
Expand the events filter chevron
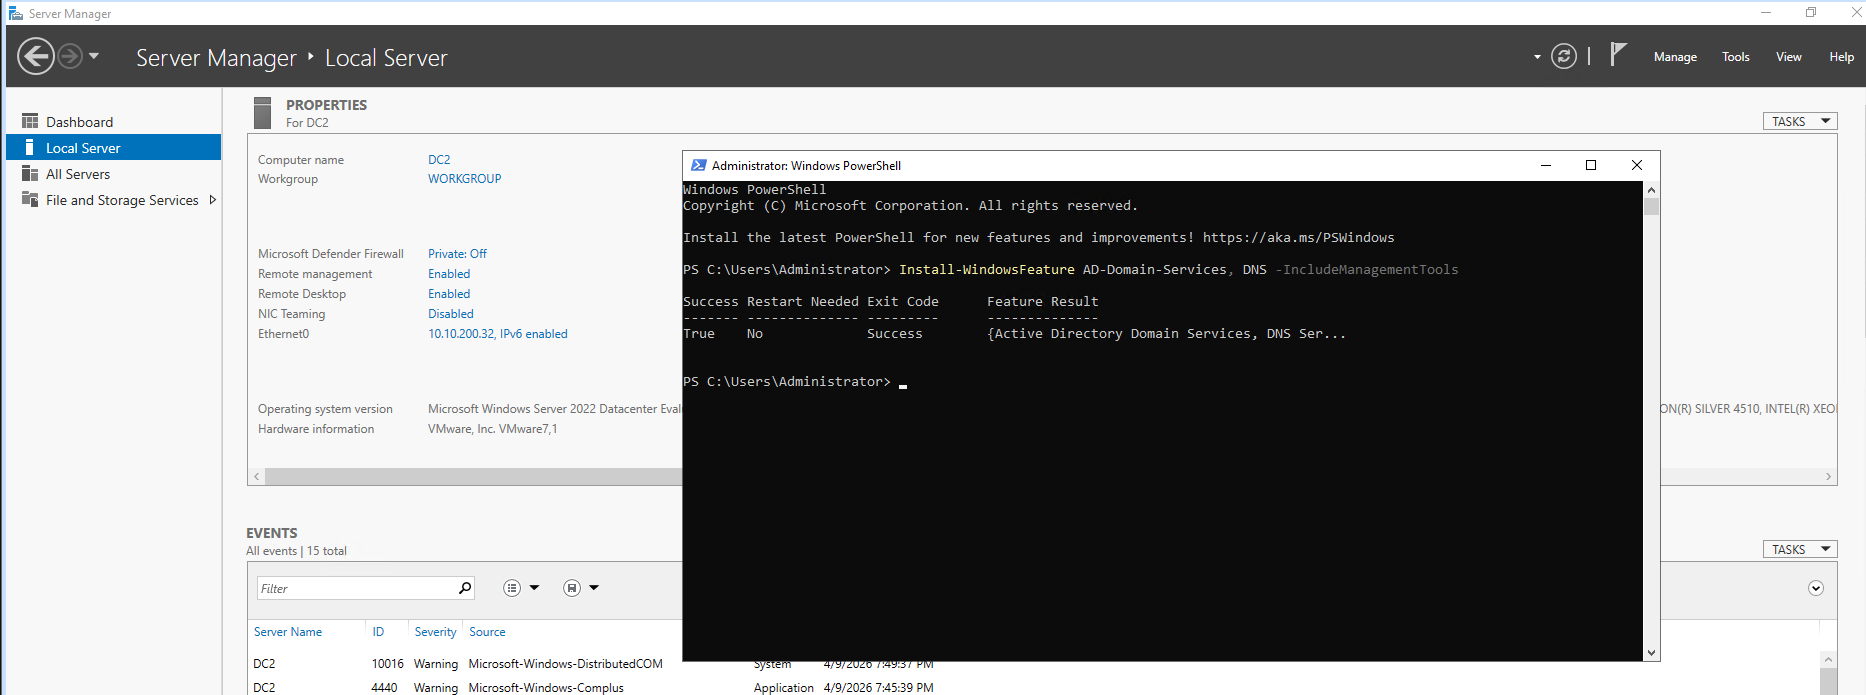tap(1816, 588)
